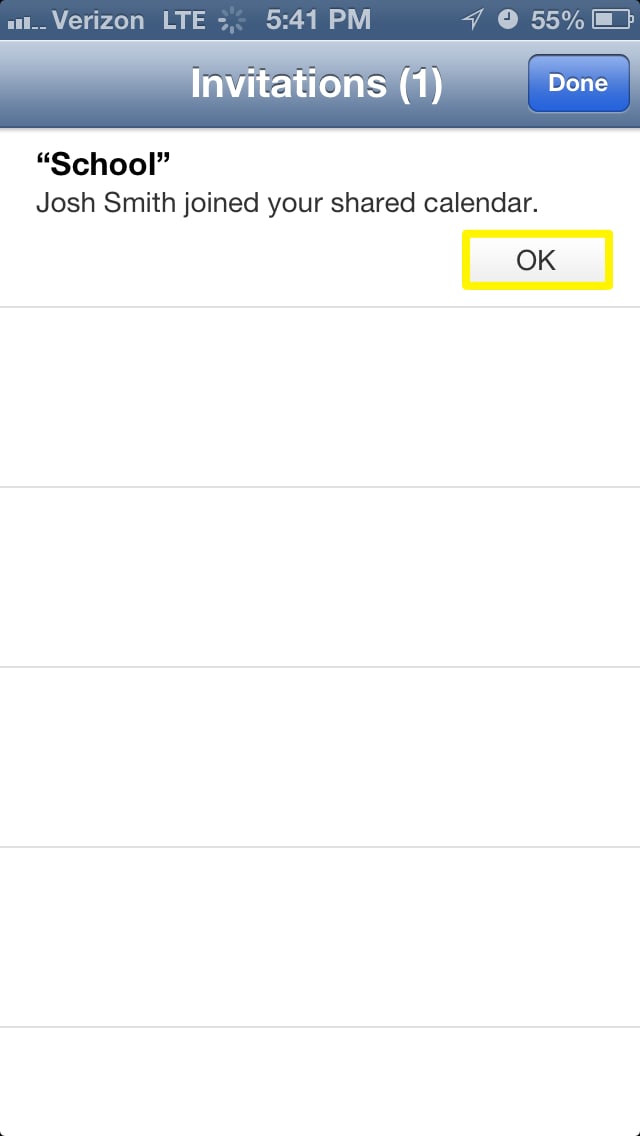Select fourth empty row beneath School invitation
Screen dimensions: 640x1136
pos(320,937)
